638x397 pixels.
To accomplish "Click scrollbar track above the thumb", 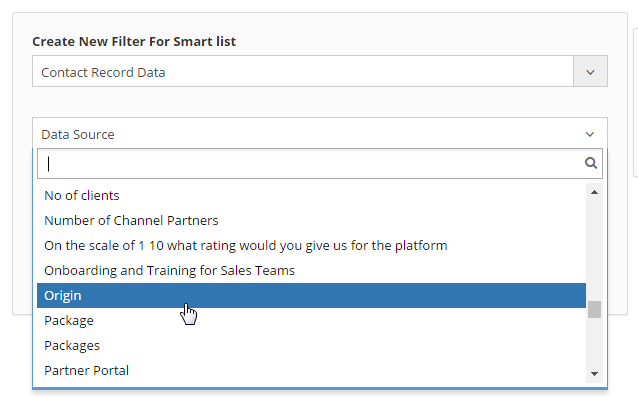I will pos(594,250).
